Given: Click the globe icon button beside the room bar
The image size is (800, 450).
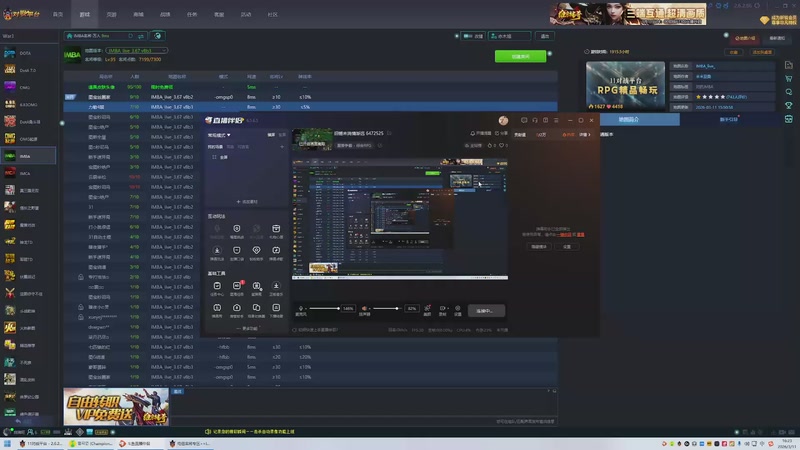Looking at the screenshot, I should click(x=158, y=36).
